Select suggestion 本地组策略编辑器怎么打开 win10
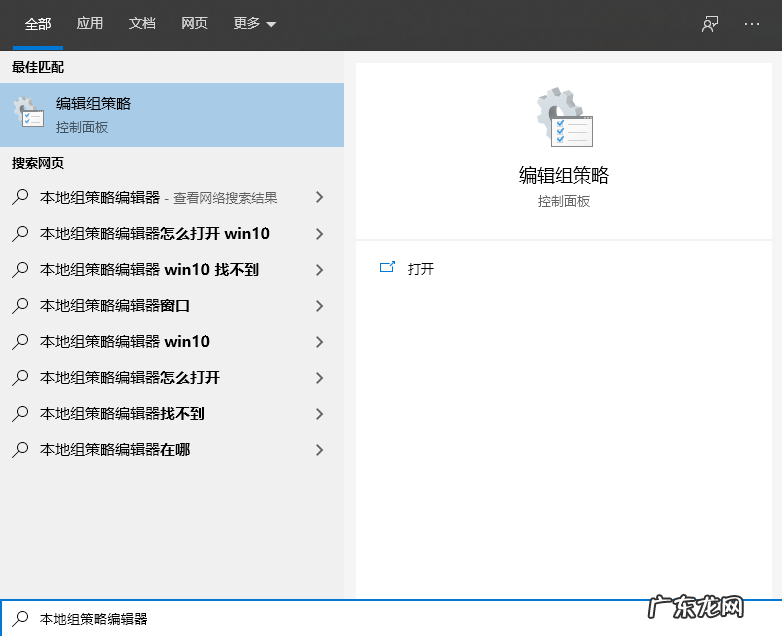This screenshot has height=636, width=782. point(172,234)
